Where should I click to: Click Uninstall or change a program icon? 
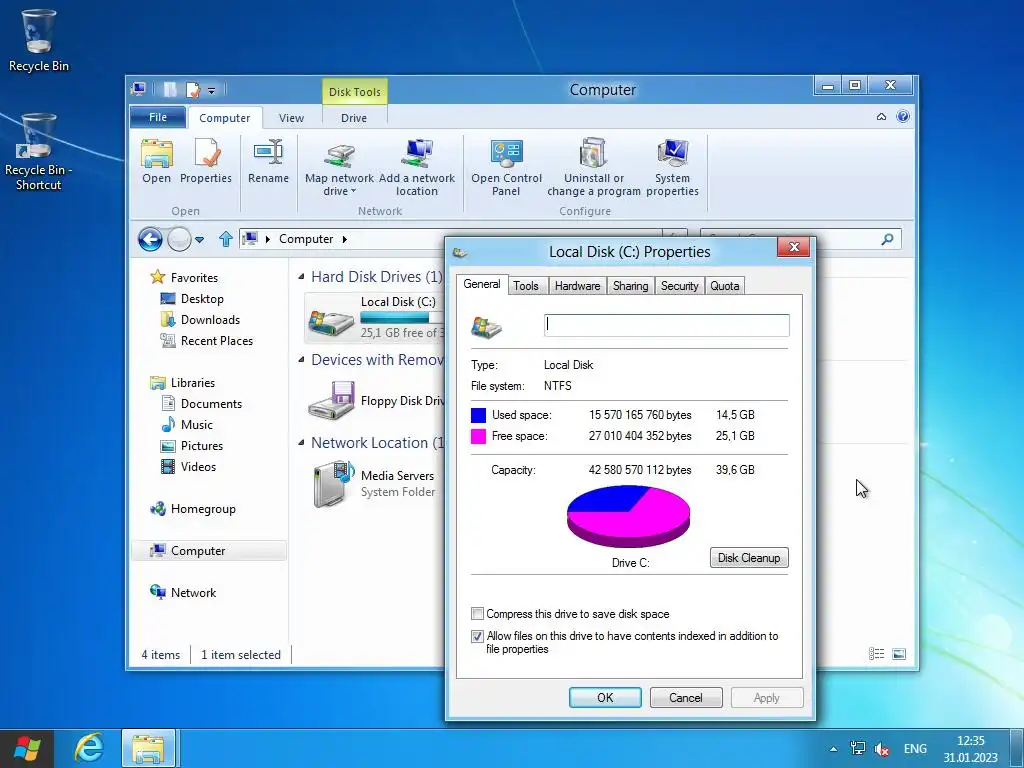[594, 167]
